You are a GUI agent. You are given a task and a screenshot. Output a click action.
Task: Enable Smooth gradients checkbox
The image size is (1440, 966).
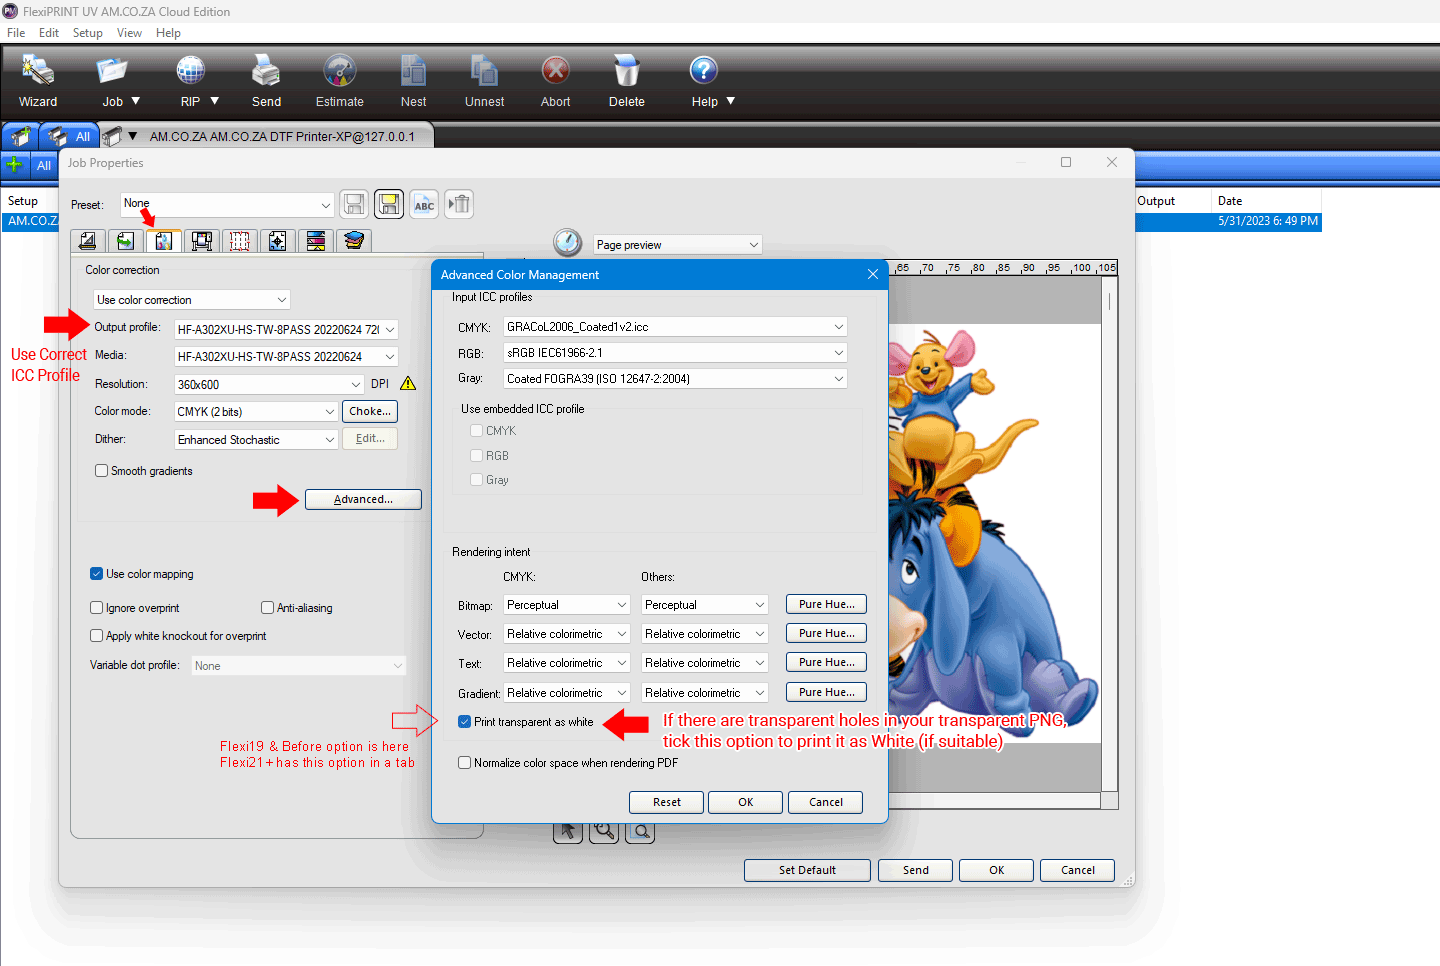(x=101, y=471)
